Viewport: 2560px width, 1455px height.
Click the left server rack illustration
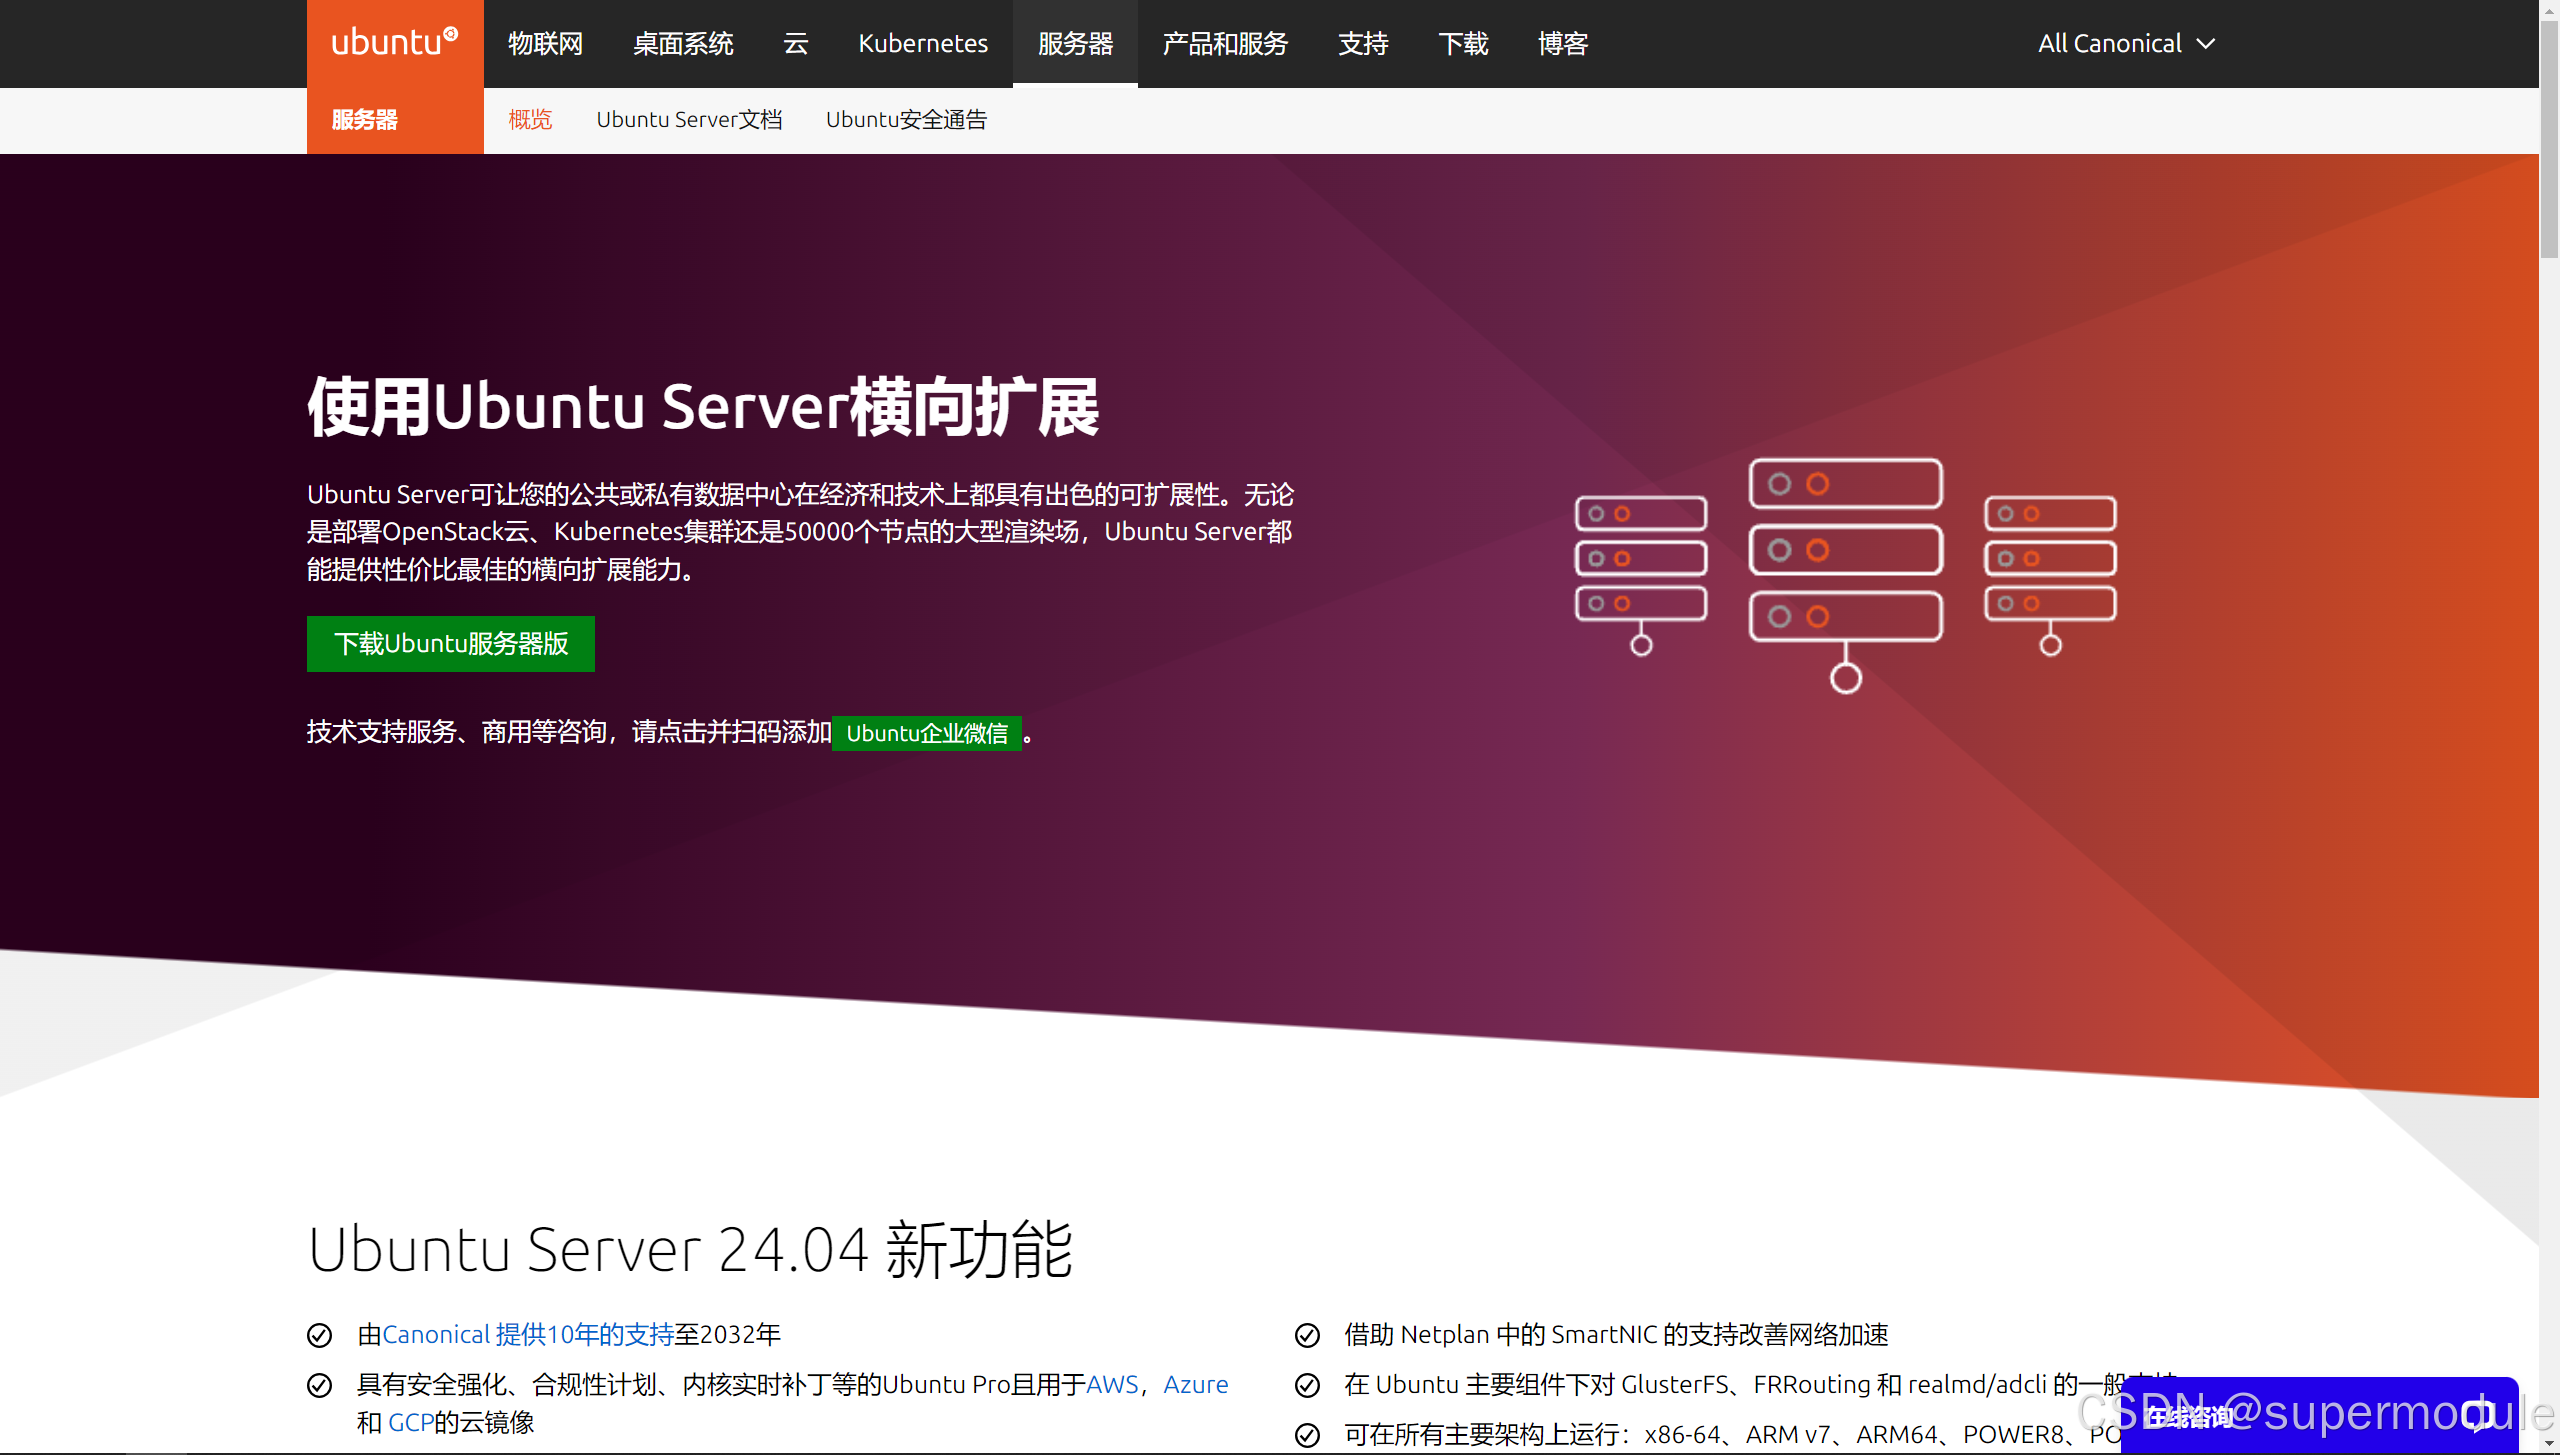(1640, 558)
